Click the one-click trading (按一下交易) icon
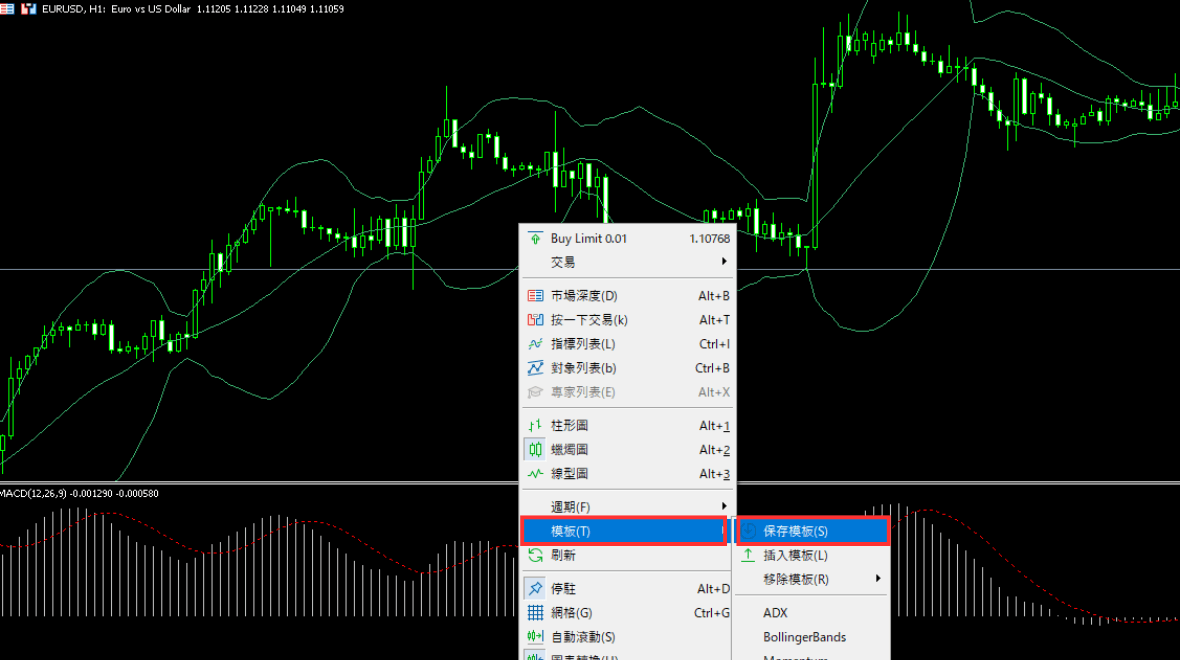This screenshot has height=660, width=1180. click(535, 320)
